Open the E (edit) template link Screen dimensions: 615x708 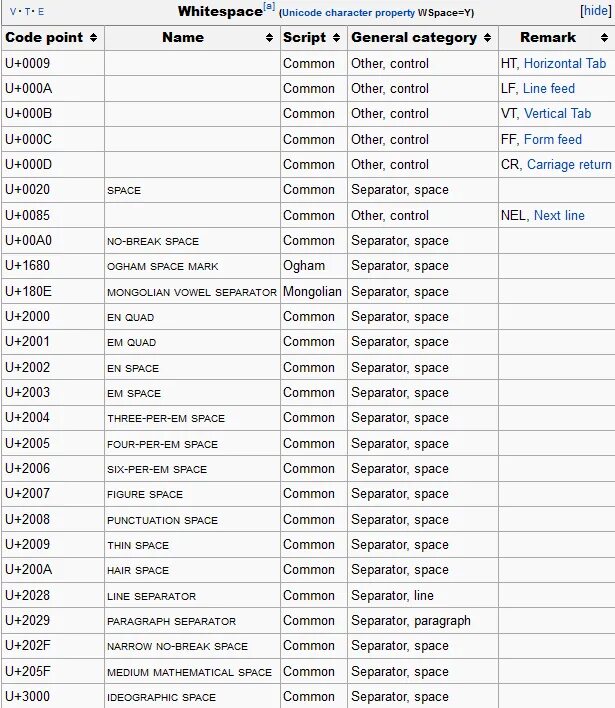[x=41, y=12]
